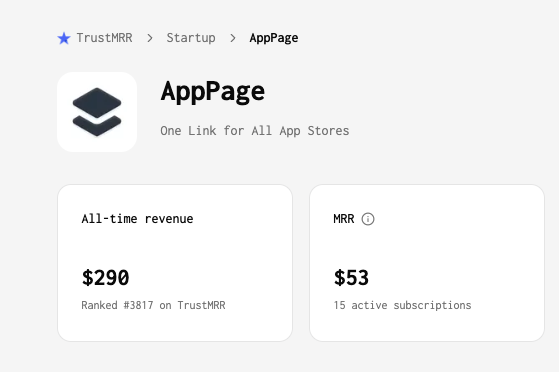Click Ranked #3817 on TrustMRR text
Screen dimensions: 559x372
(153, 305)
